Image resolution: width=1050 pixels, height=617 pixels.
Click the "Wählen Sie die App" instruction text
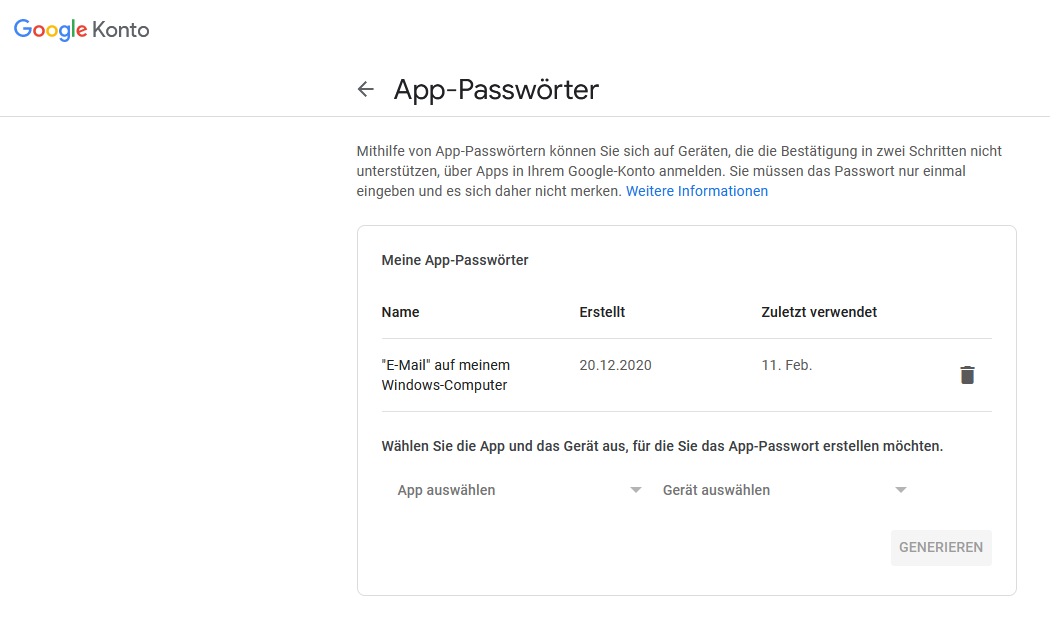point(662,446)
